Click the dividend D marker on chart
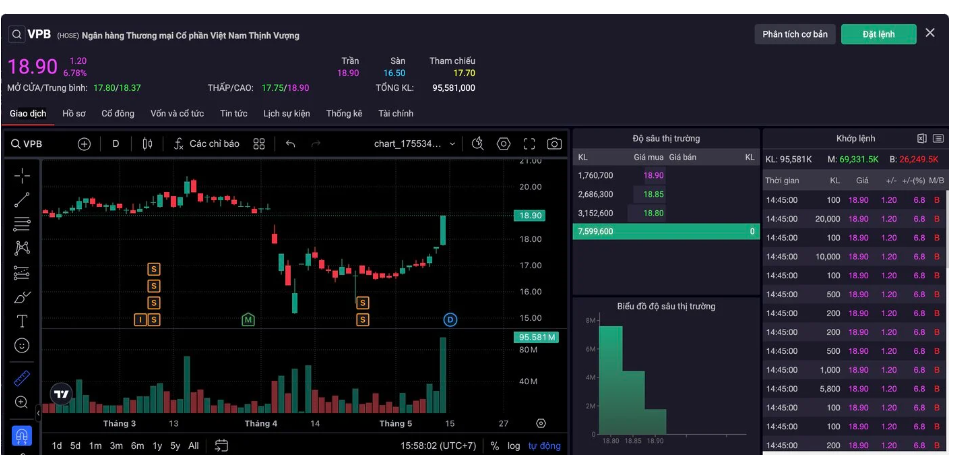956x455 pixels. point(450,320)
